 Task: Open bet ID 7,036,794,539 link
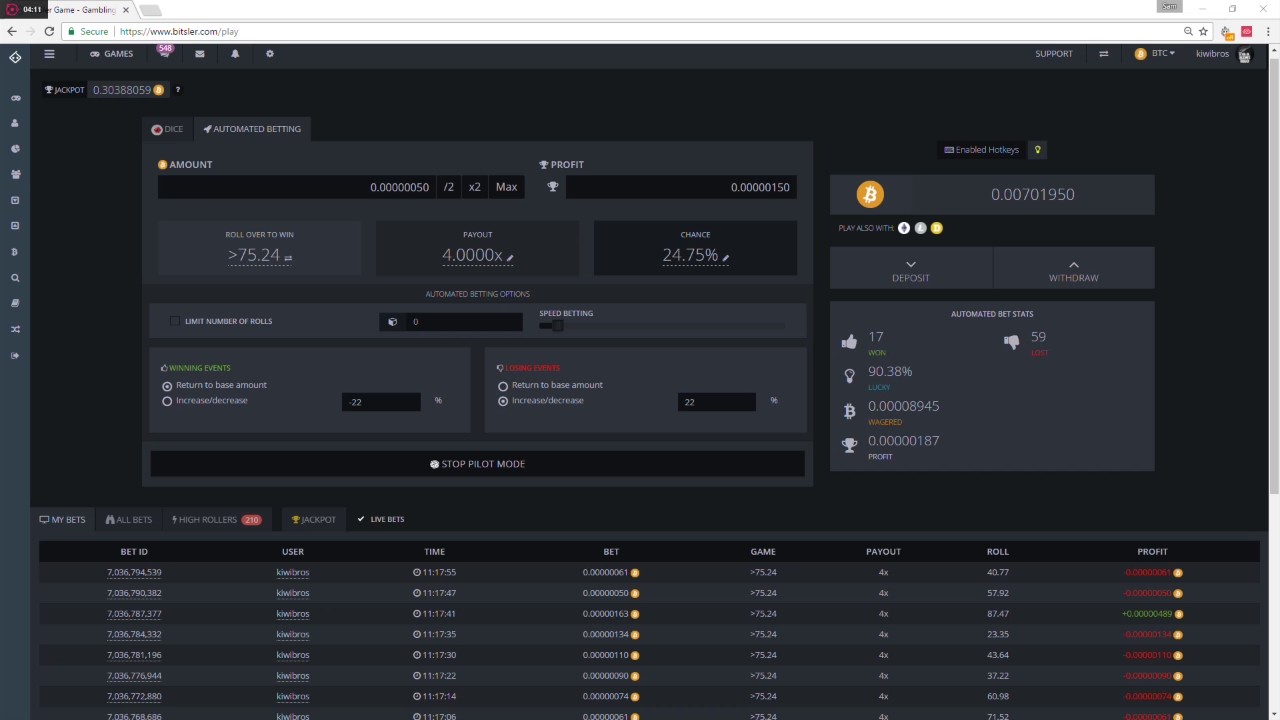point(134,573)
